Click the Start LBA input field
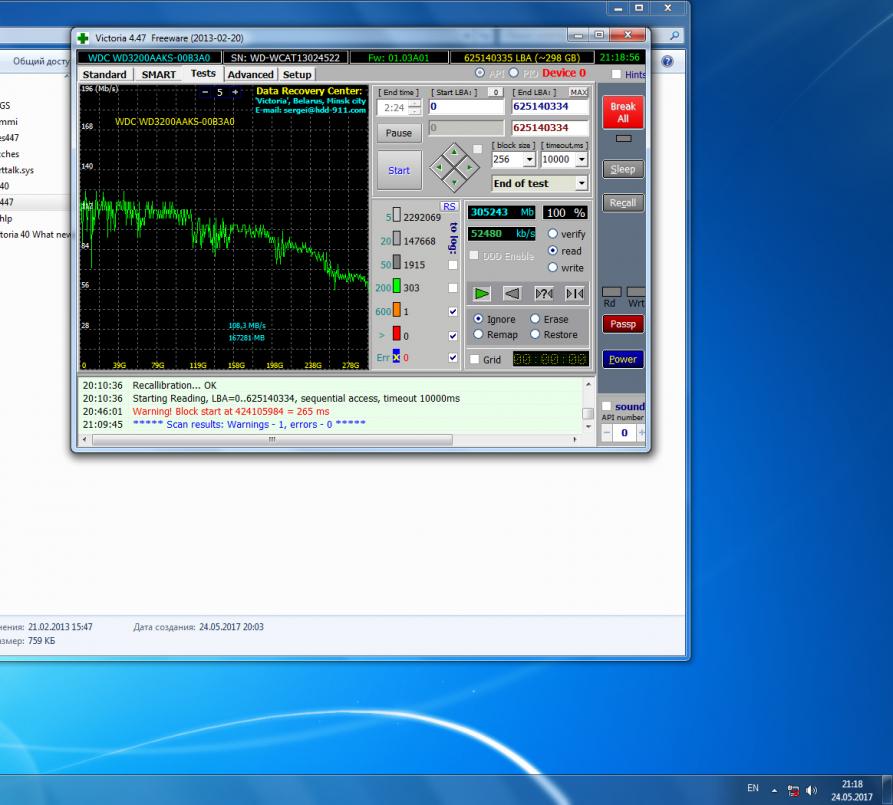893x805 pixels. click(466, 107)
